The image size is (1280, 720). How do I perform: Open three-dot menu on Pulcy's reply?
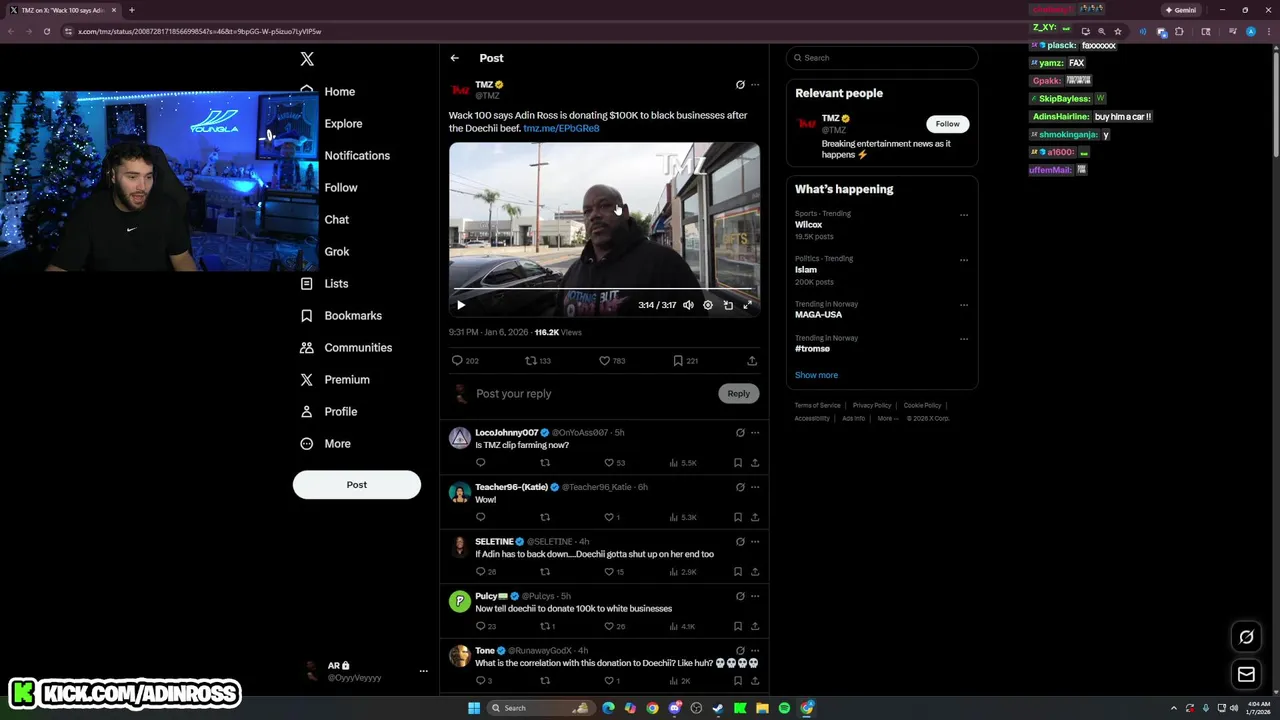(755, 596)
